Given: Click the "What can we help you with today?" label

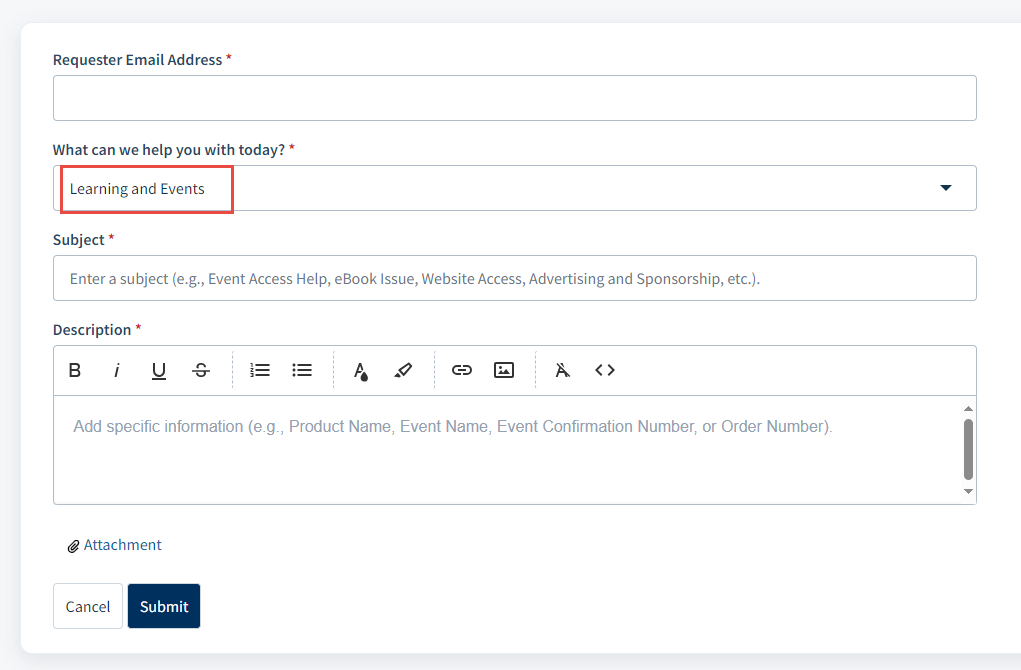Looking at the screenshot, I should (169, 150).
